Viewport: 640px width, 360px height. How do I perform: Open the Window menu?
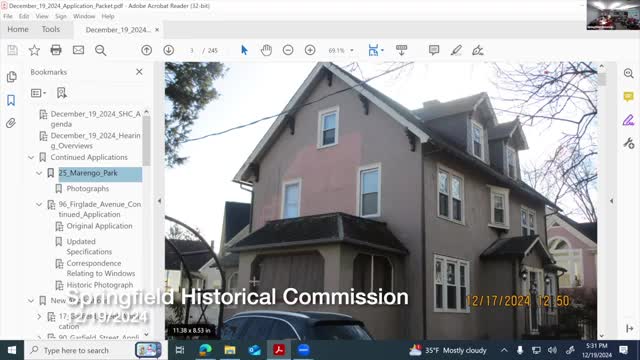84,16
